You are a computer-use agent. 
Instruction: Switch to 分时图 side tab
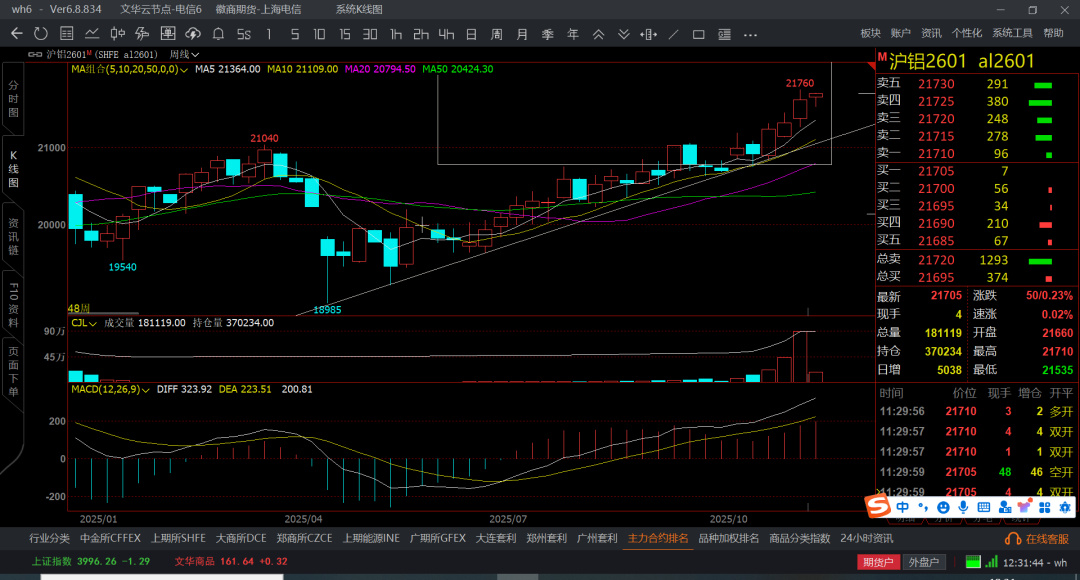[13, 99]
